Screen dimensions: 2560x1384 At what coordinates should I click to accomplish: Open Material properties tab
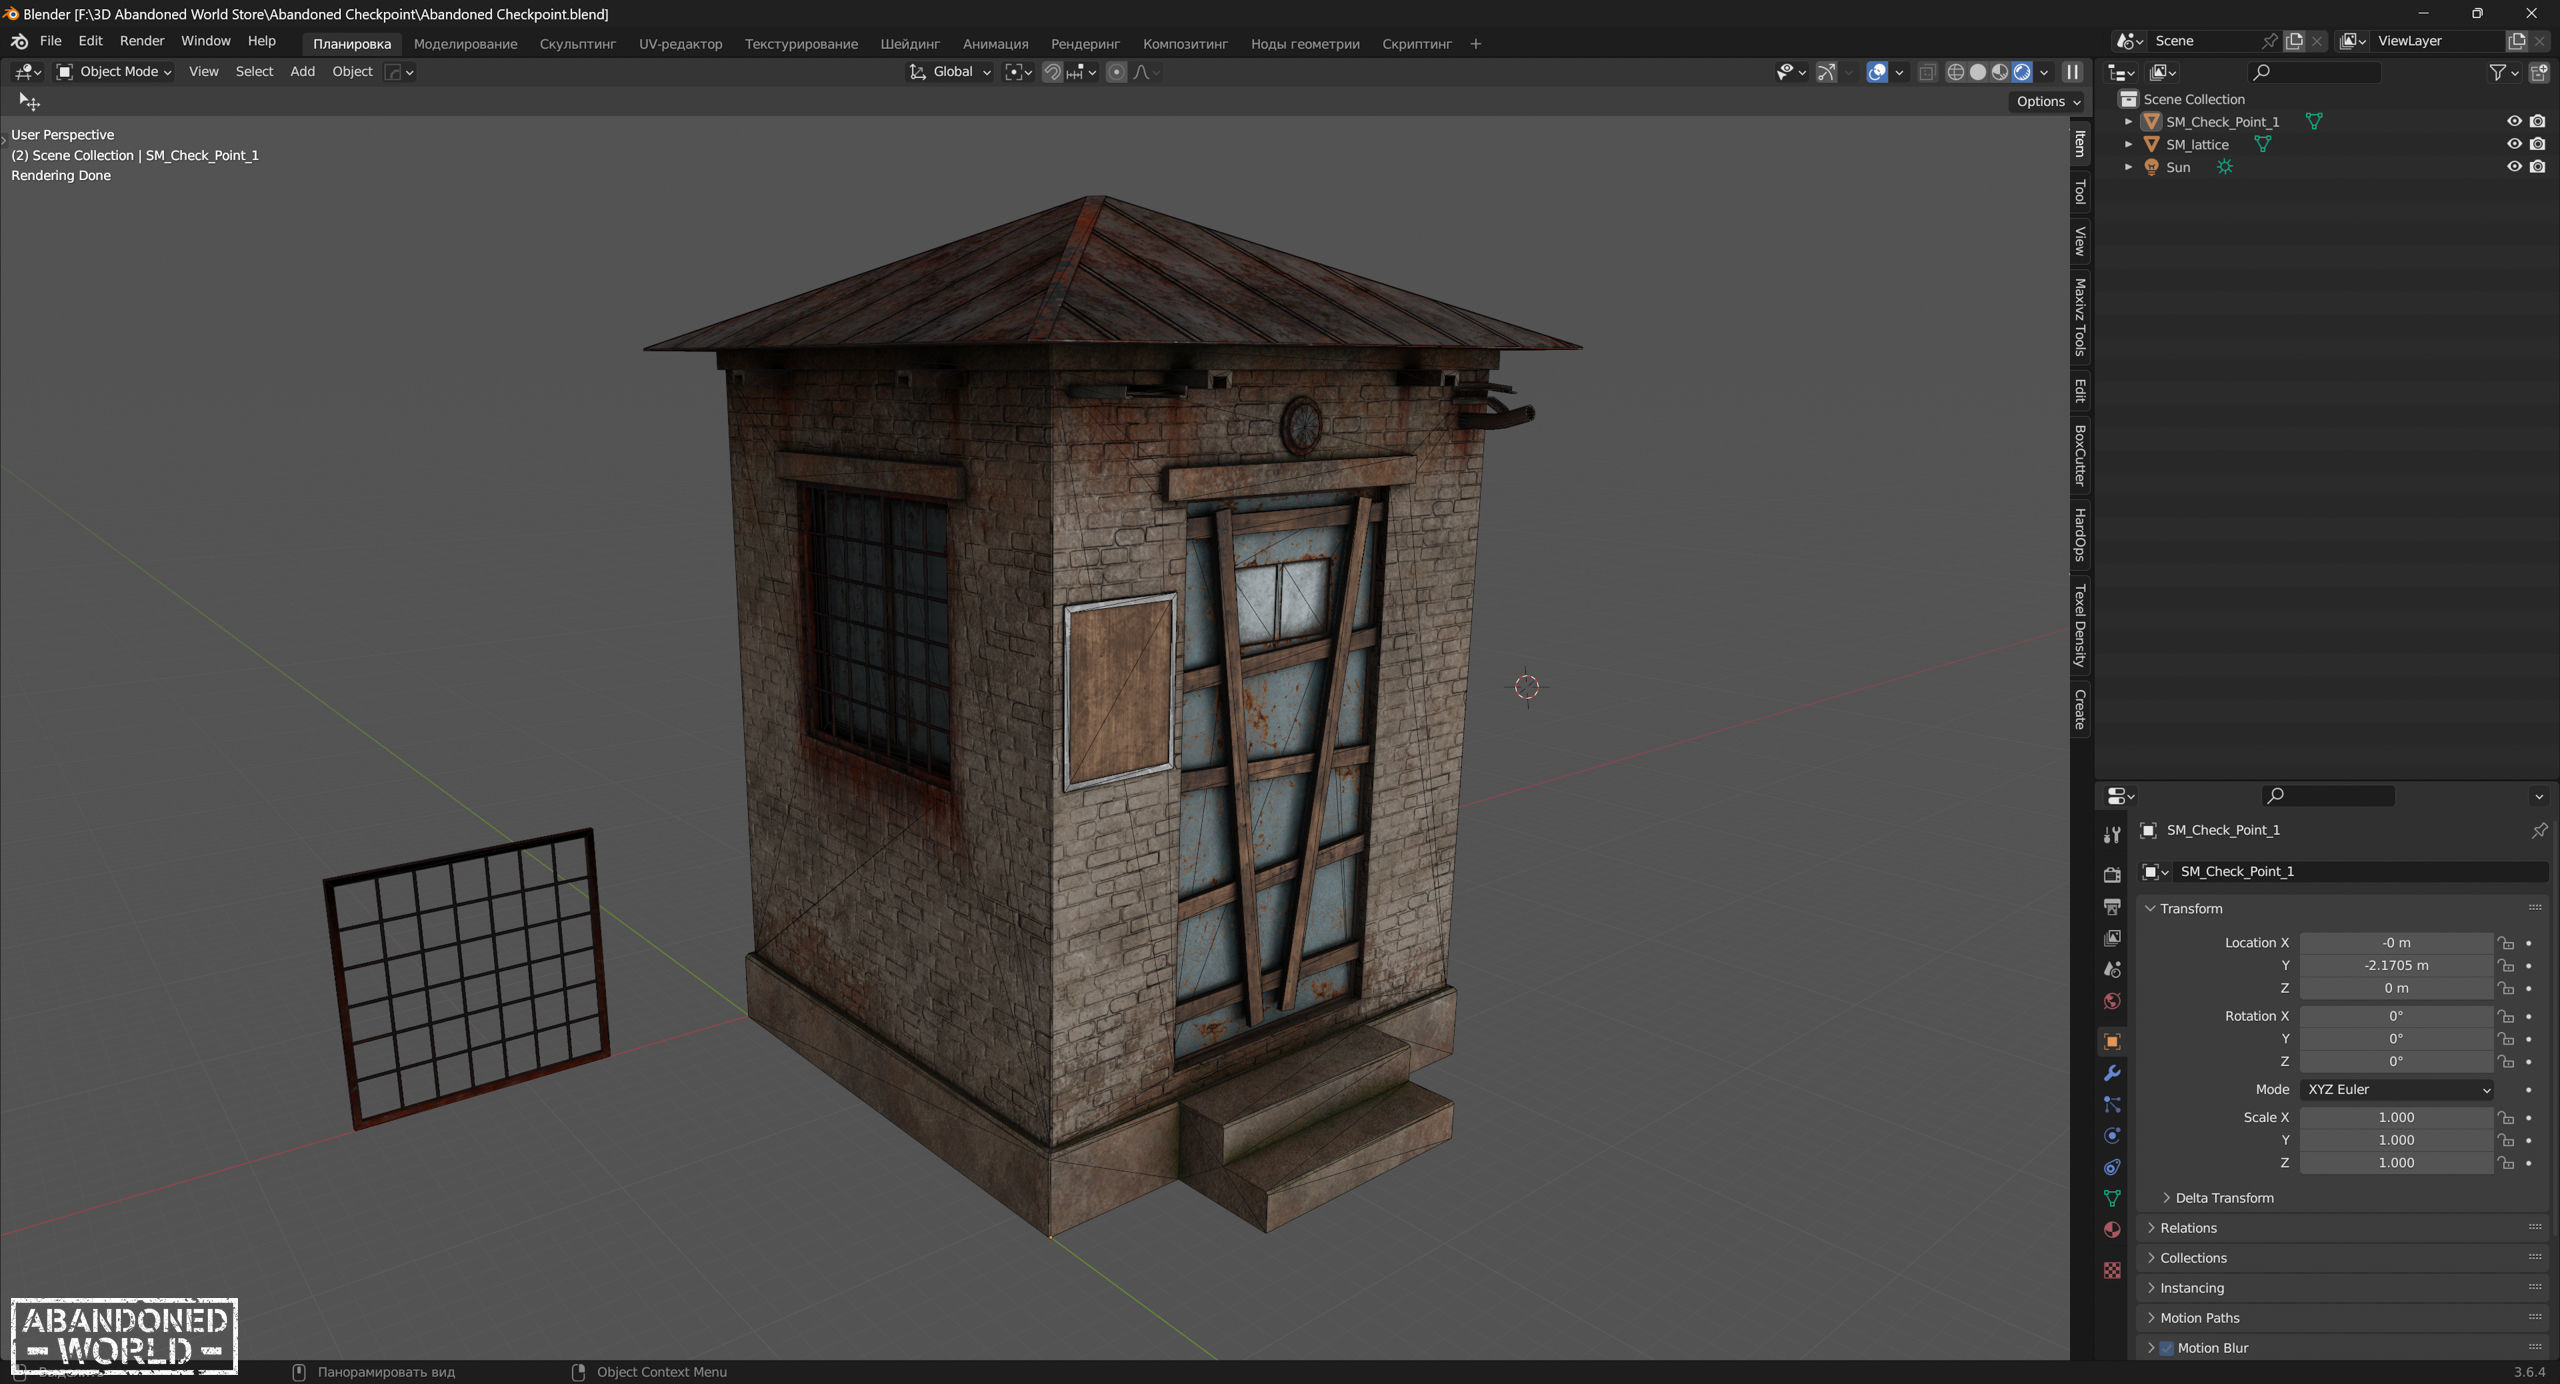pyautogui.click(x=2112, y=1230)
